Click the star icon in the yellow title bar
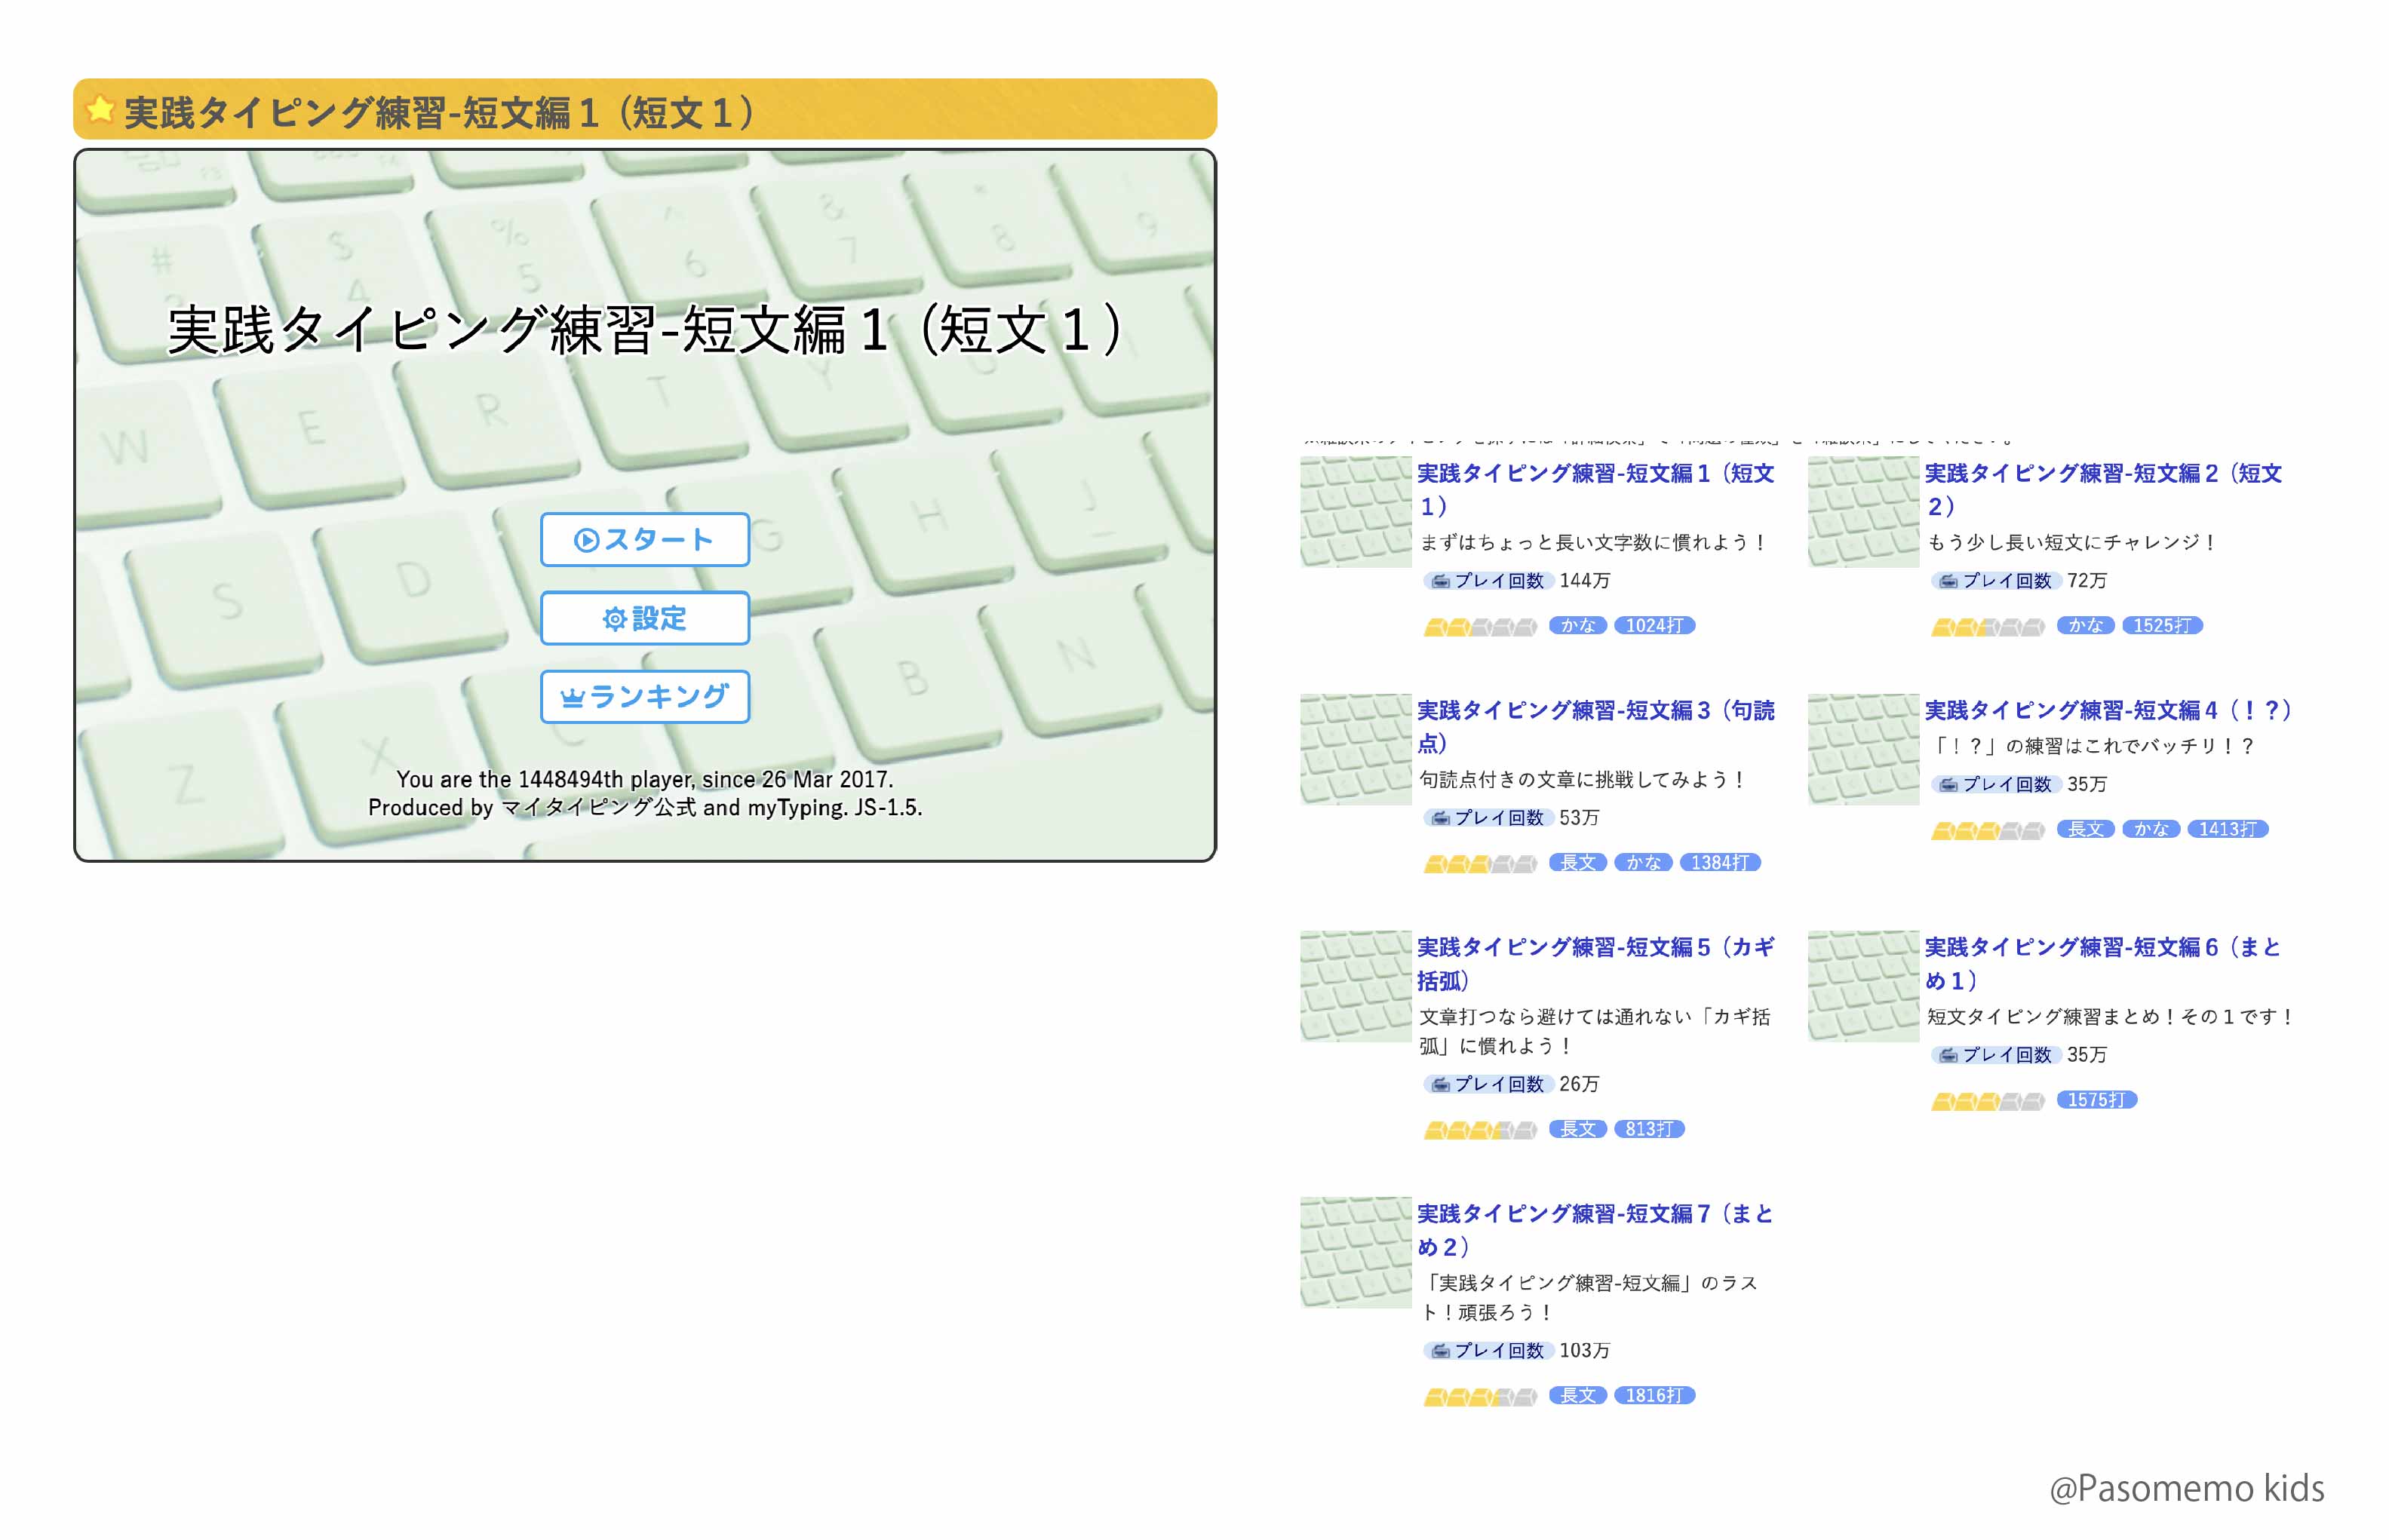This screenshot has width=2389, height=1540. tap(100, 109)
